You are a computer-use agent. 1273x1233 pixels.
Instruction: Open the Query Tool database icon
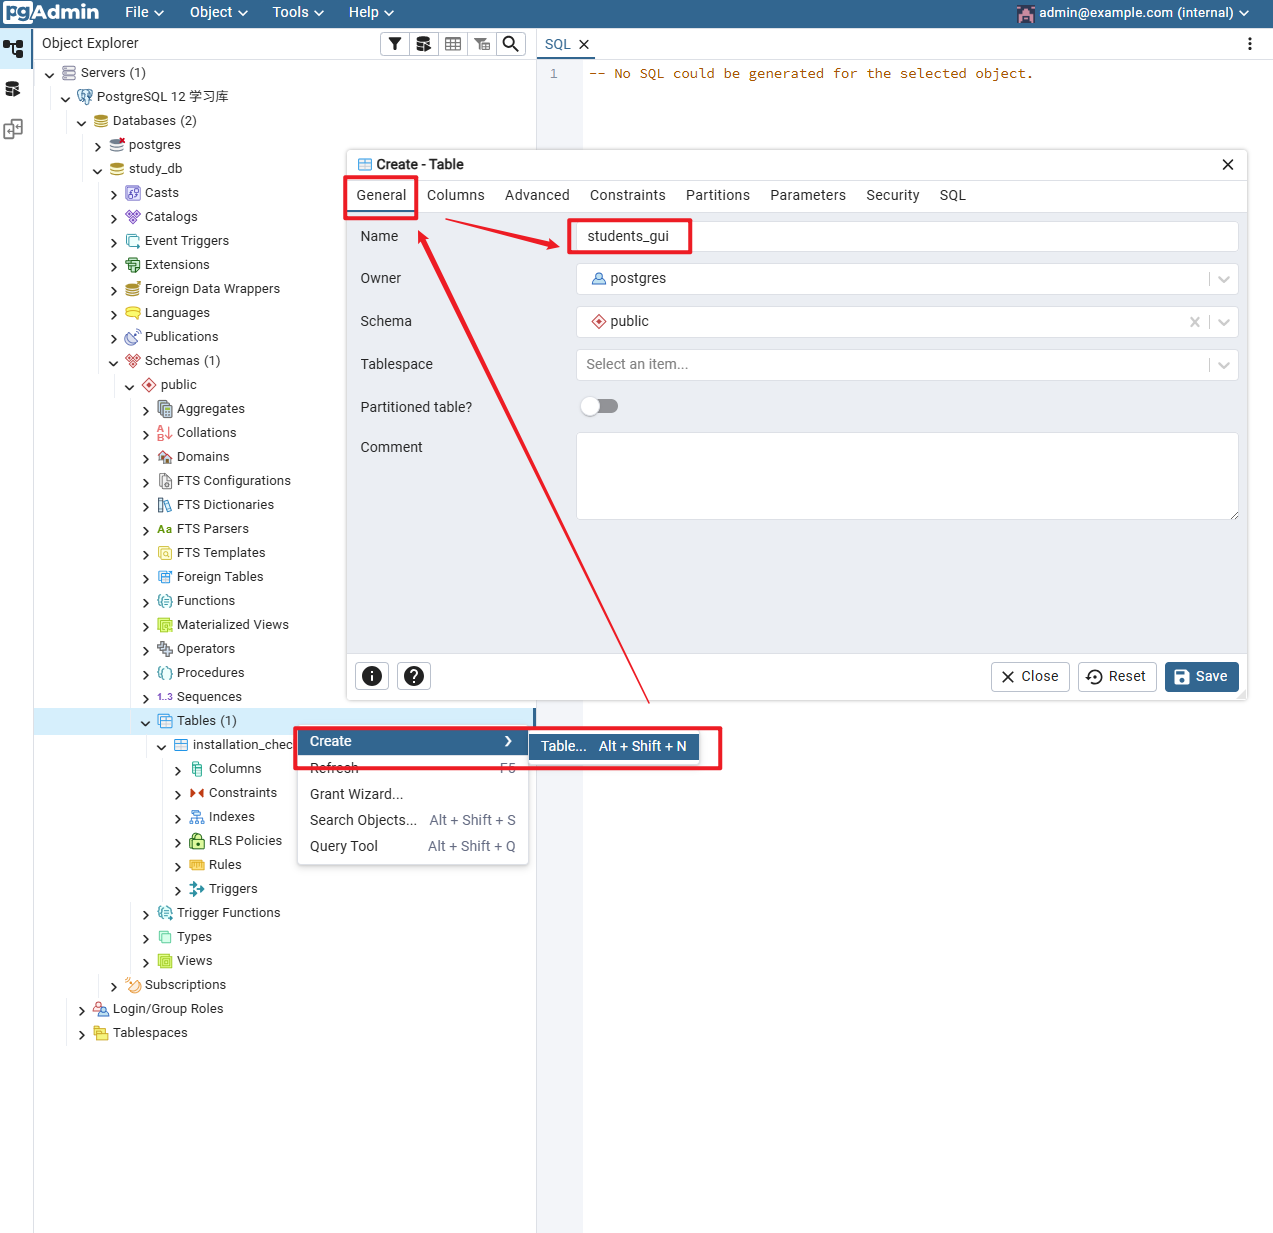tap(424, 44)
